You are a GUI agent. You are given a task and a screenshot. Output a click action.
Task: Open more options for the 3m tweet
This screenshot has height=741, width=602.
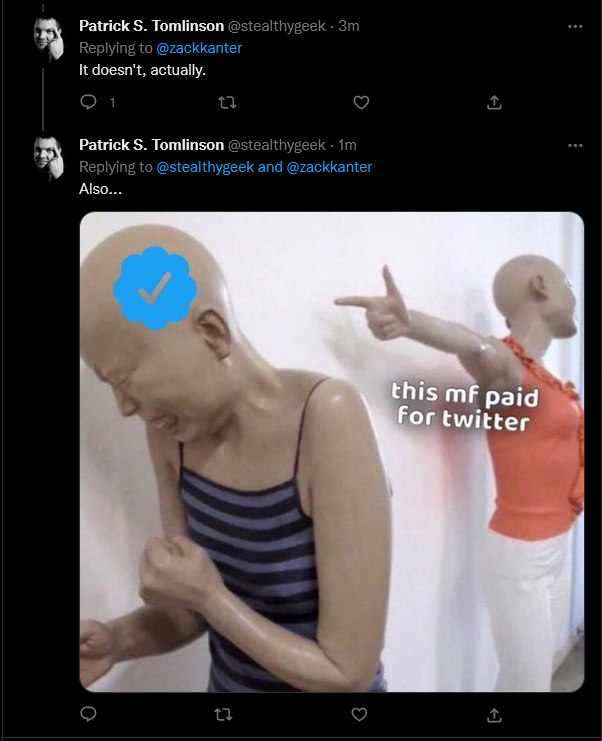575,26
